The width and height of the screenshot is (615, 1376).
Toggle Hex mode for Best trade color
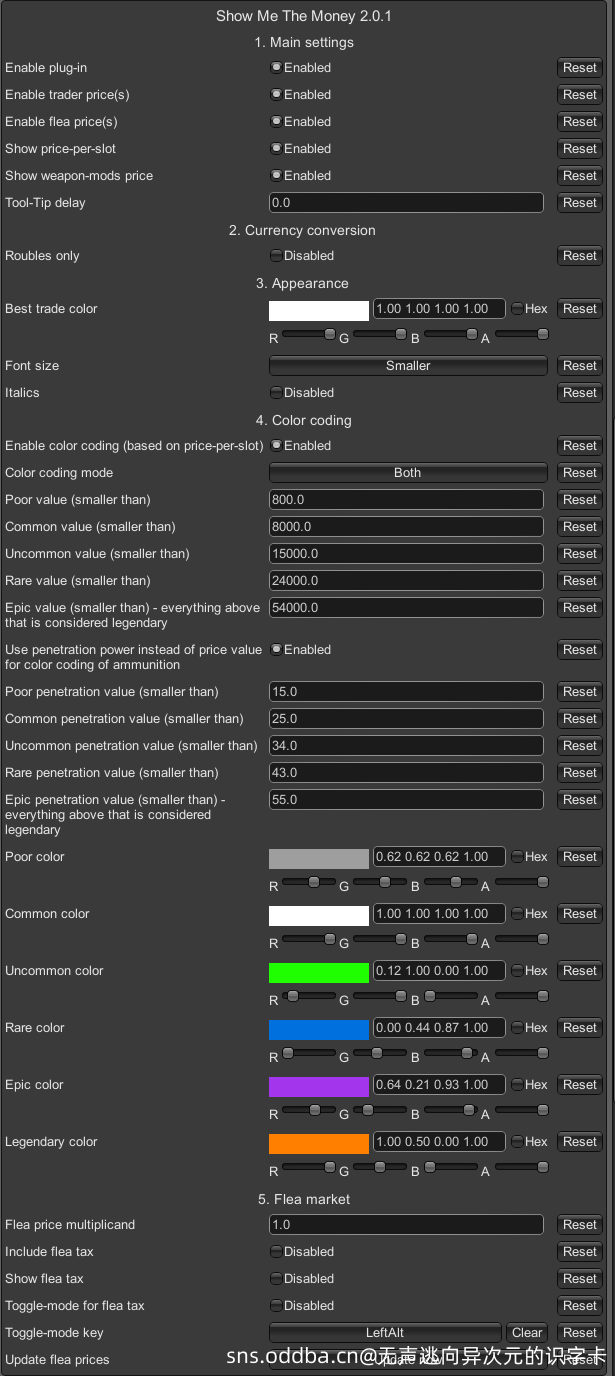point(517,309)
